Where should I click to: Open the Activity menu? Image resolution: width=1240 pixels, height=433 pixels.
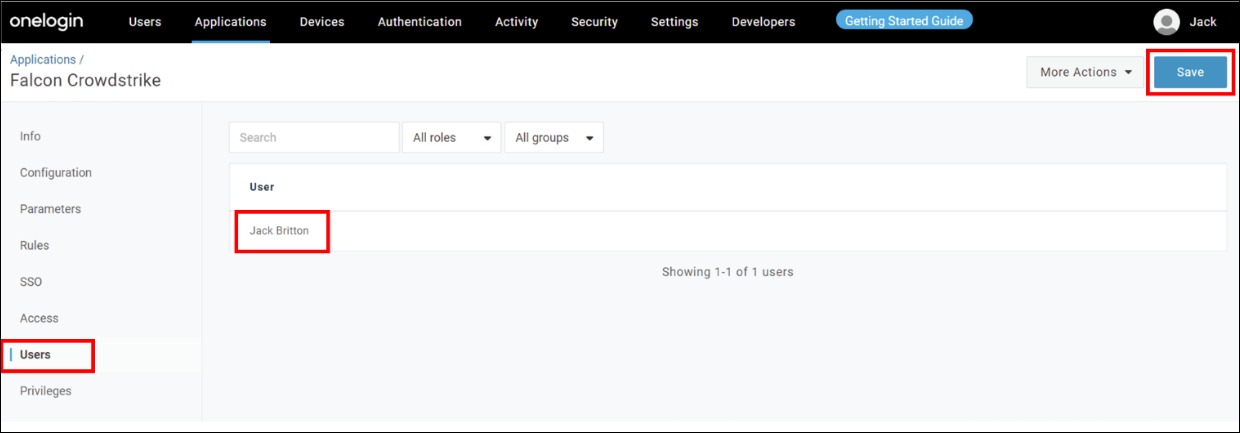point(516,21)
